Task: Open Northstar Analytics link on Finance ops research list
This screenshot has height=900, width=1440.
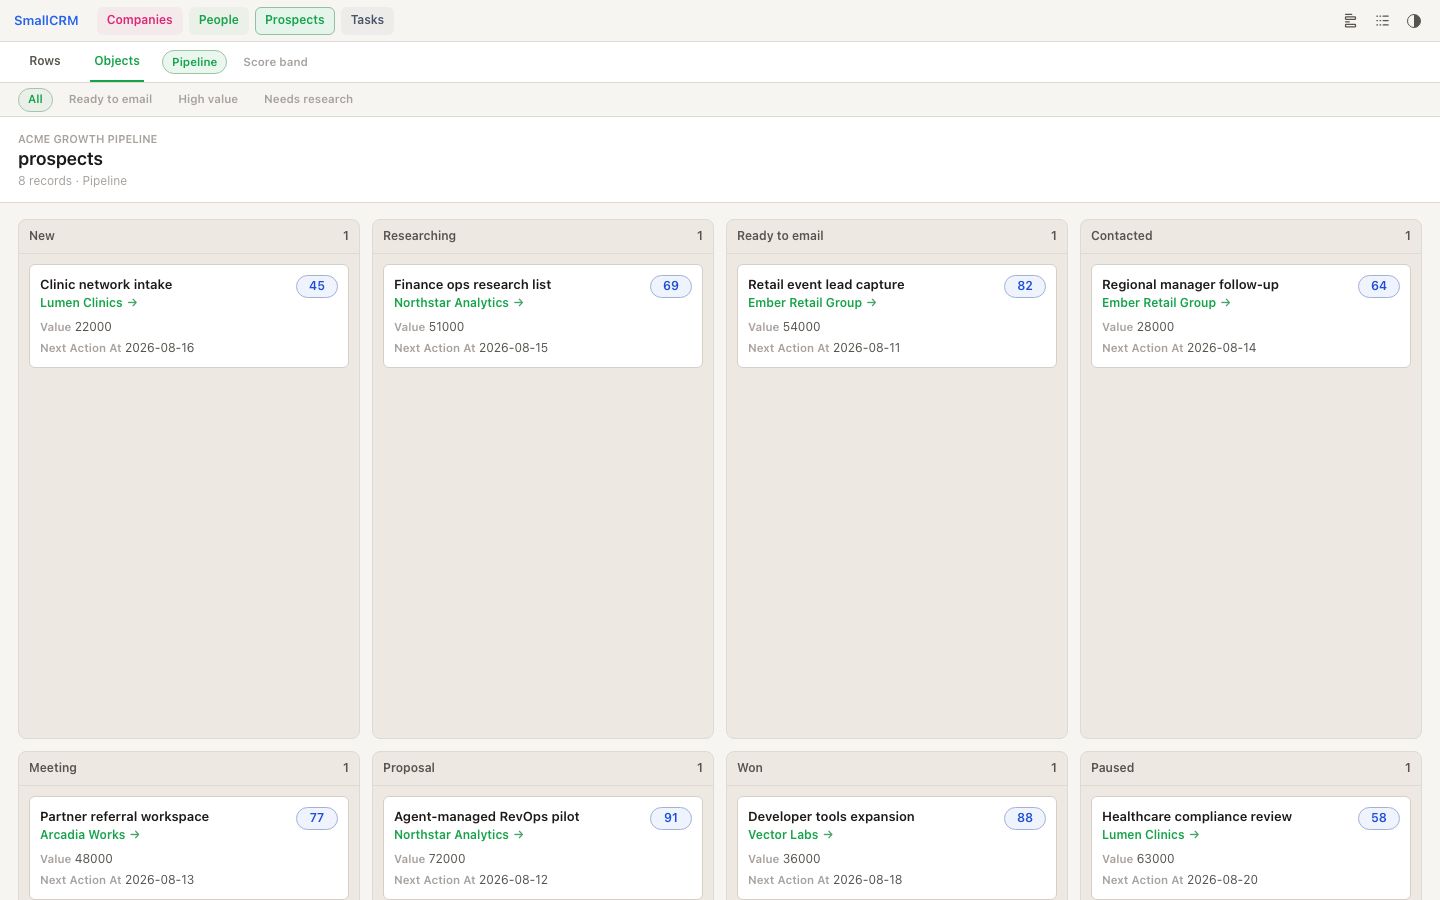Action: pos(459,303)
